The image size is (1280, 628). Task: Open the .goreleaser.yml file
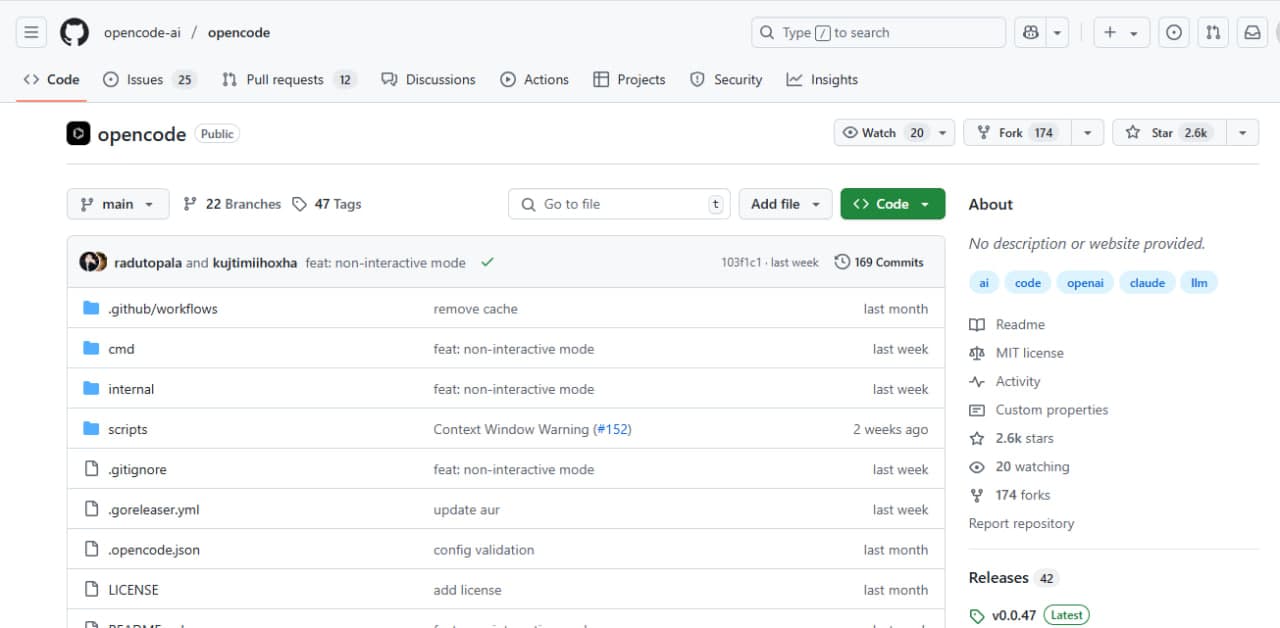154,509
